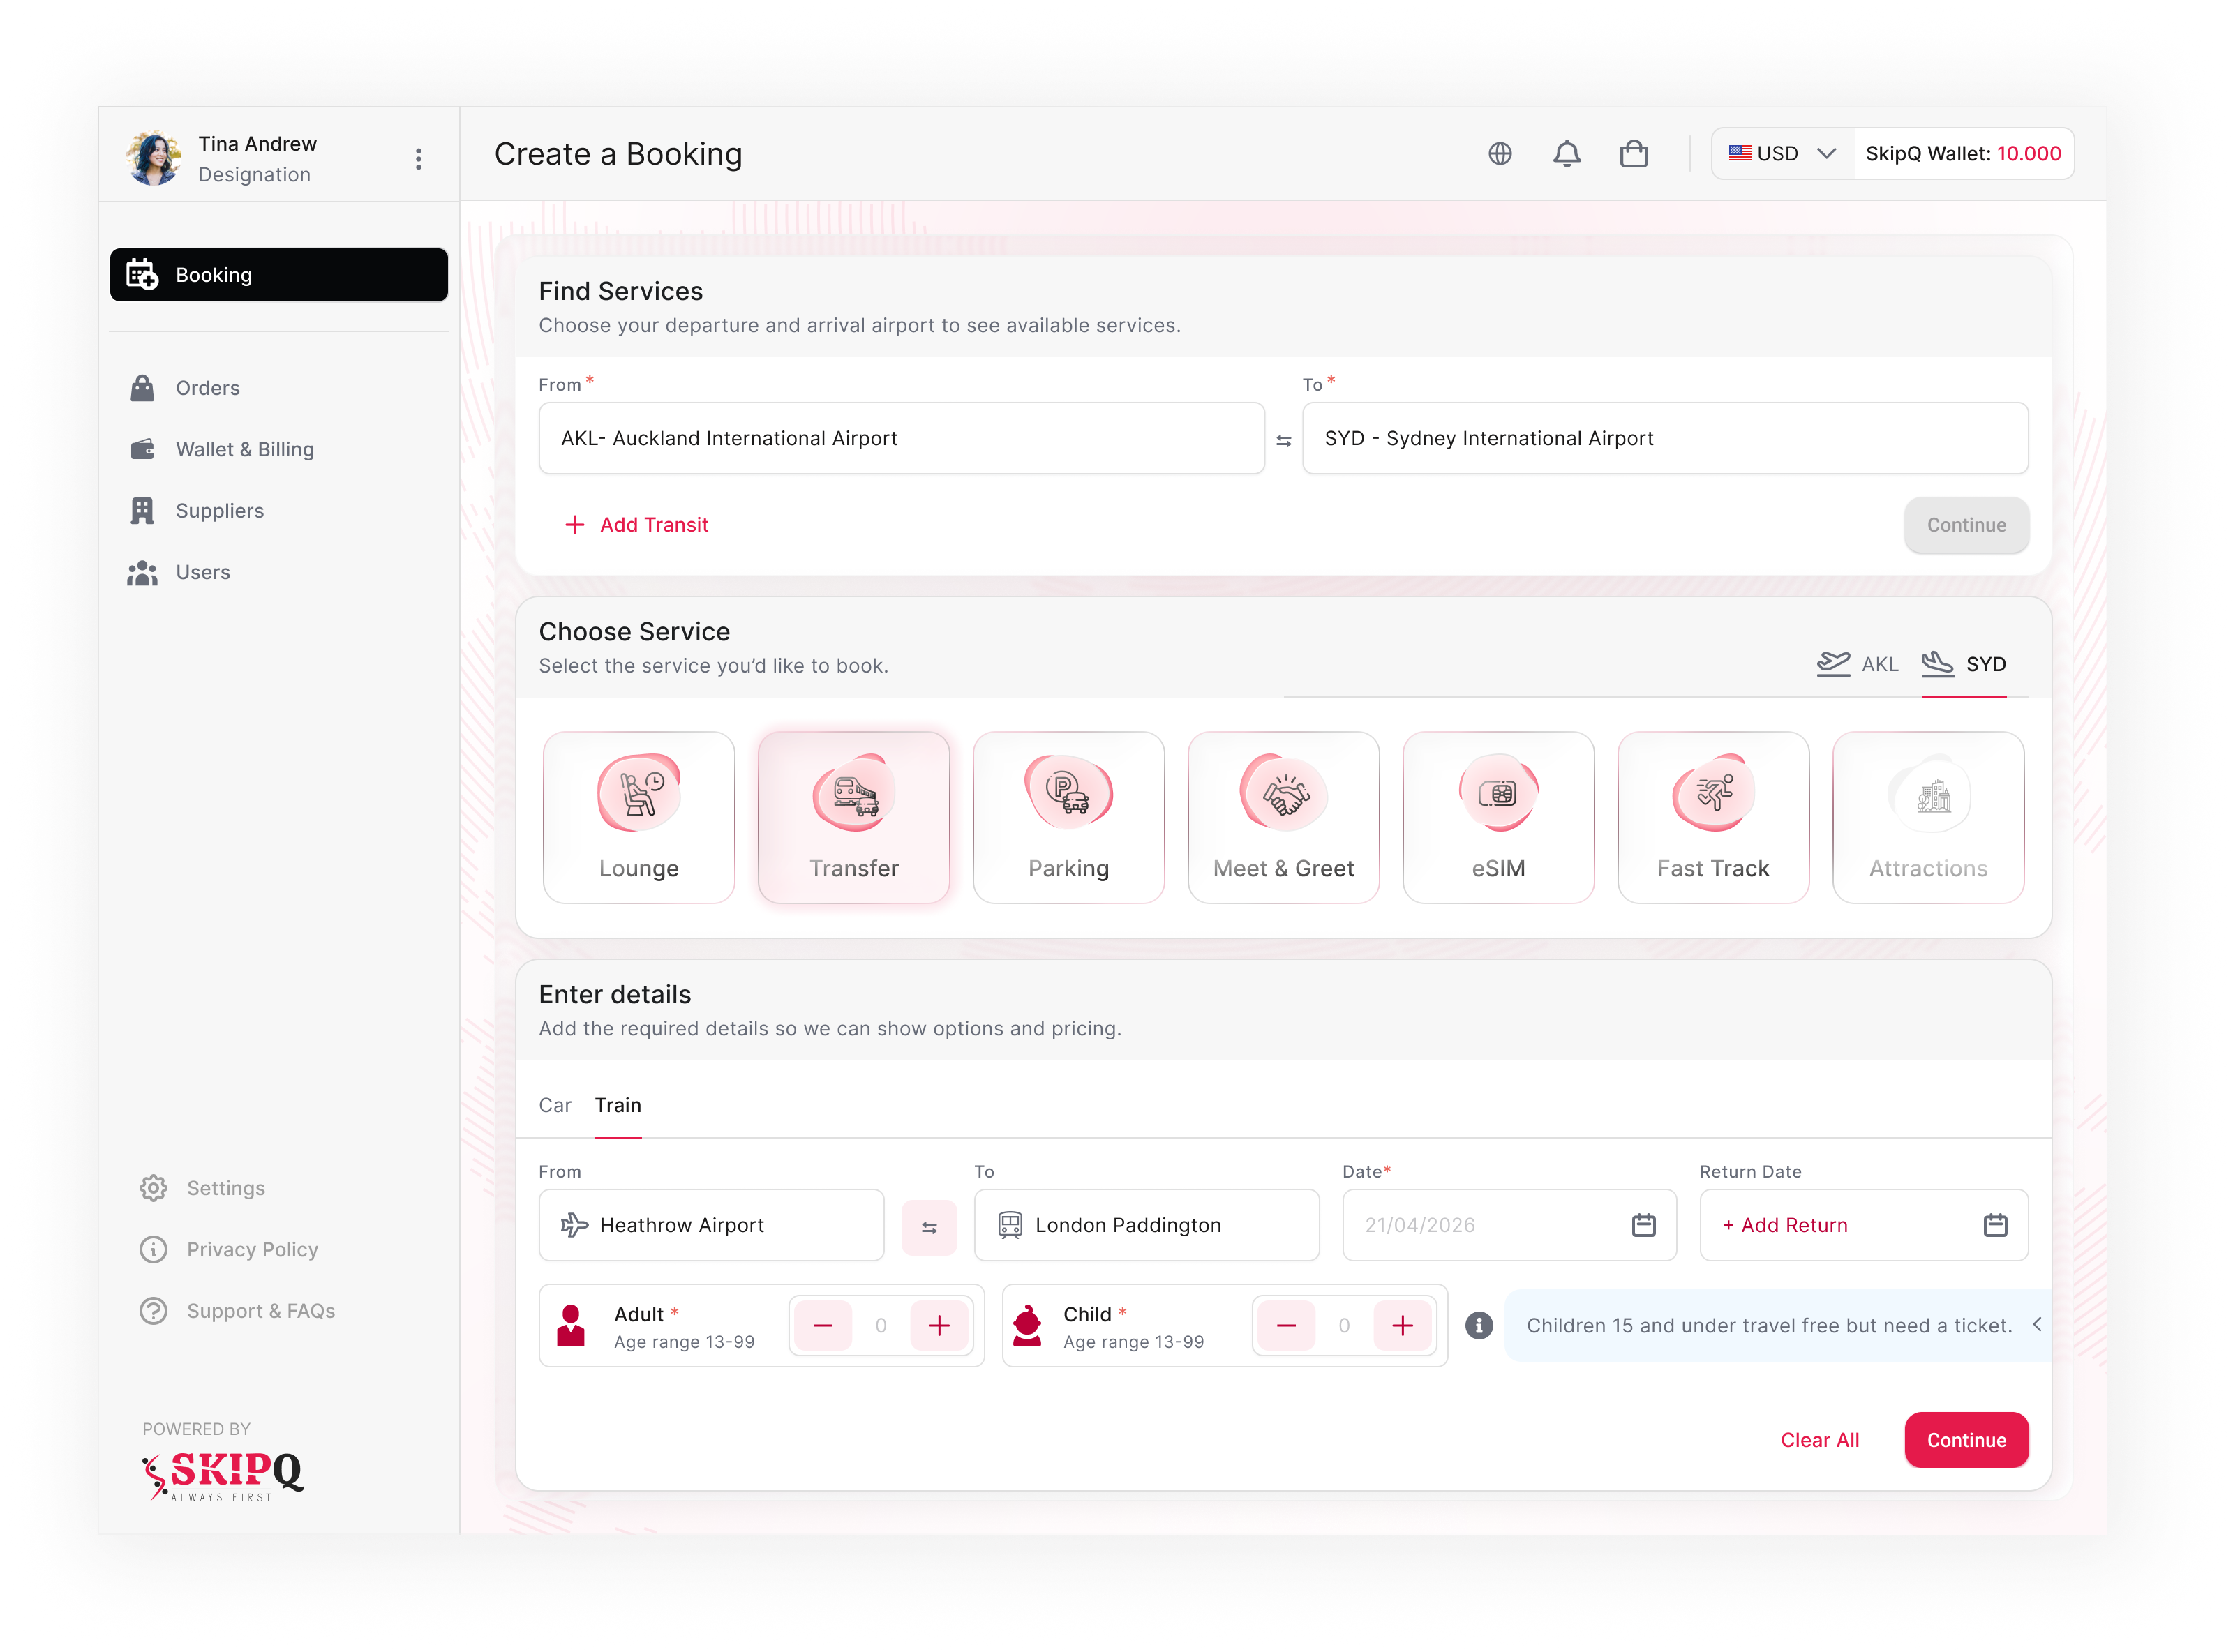Open the user options three-dot menu
Viewport: 2233px width, 1652px height.
[418, 159]
